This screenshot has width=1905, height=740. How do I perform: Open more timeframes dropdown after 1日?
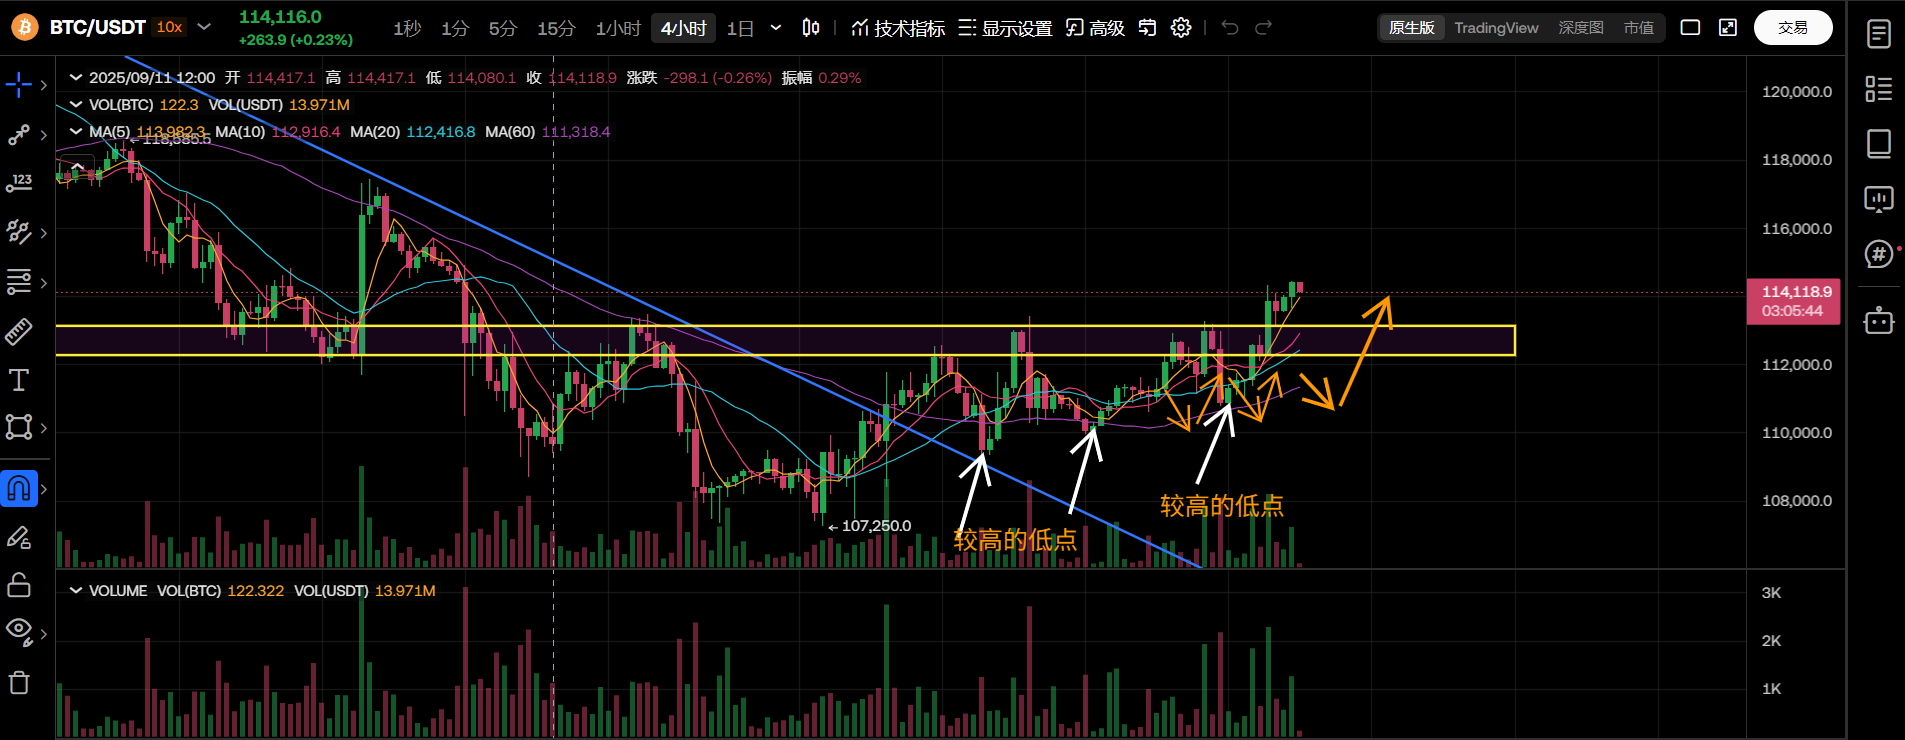pyautogui.click(x=776, y=28)
